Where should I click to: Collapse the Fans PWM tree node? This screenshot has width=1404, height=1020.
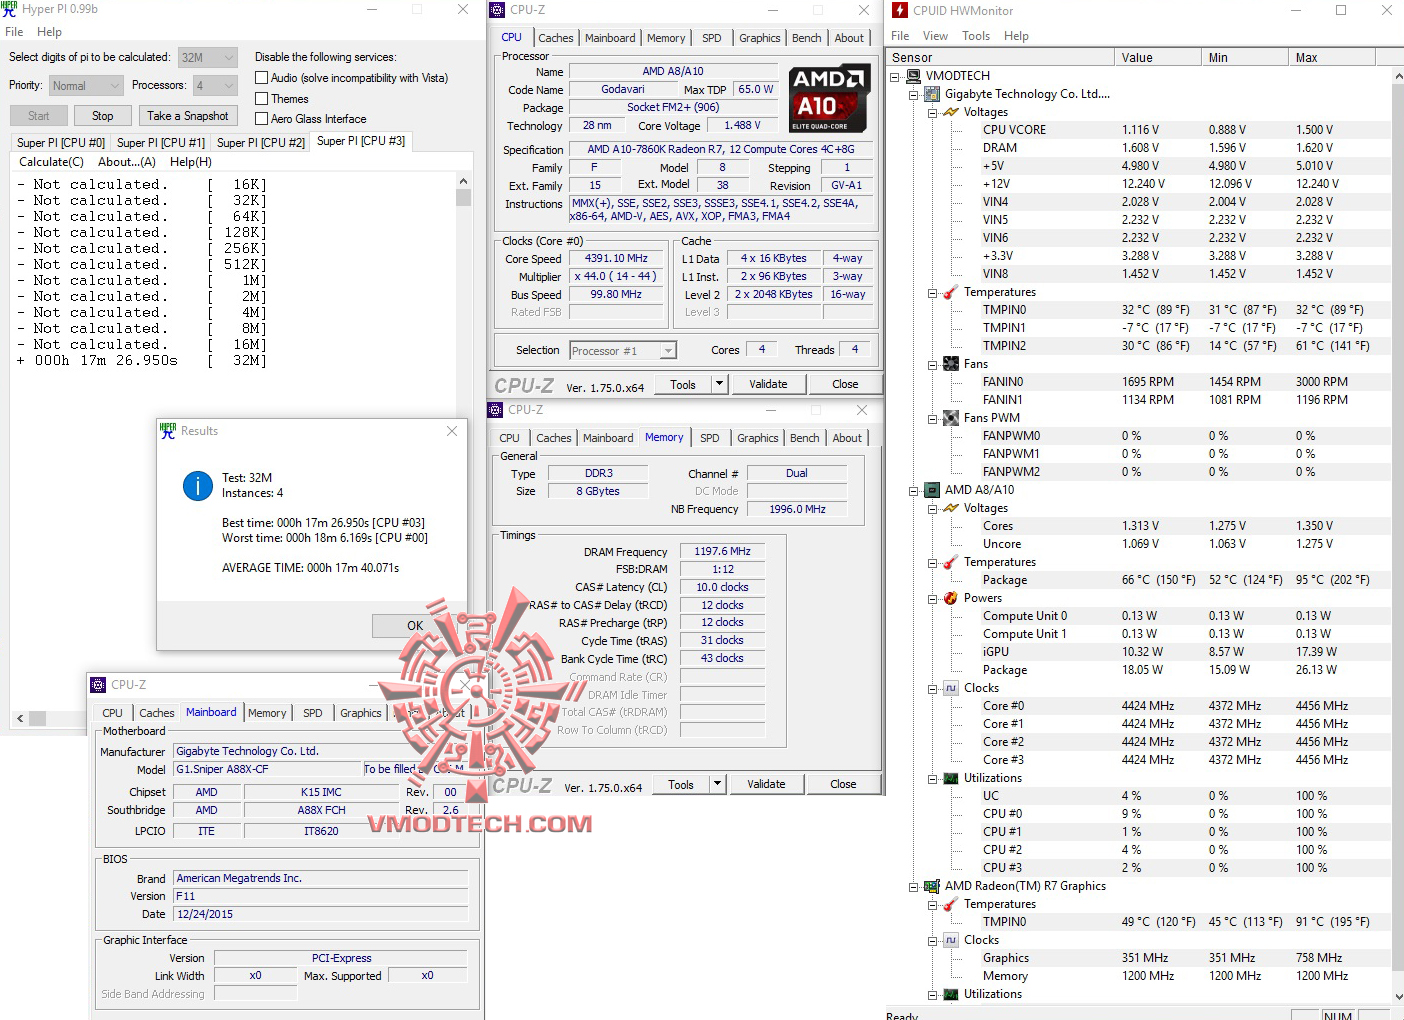932,418
